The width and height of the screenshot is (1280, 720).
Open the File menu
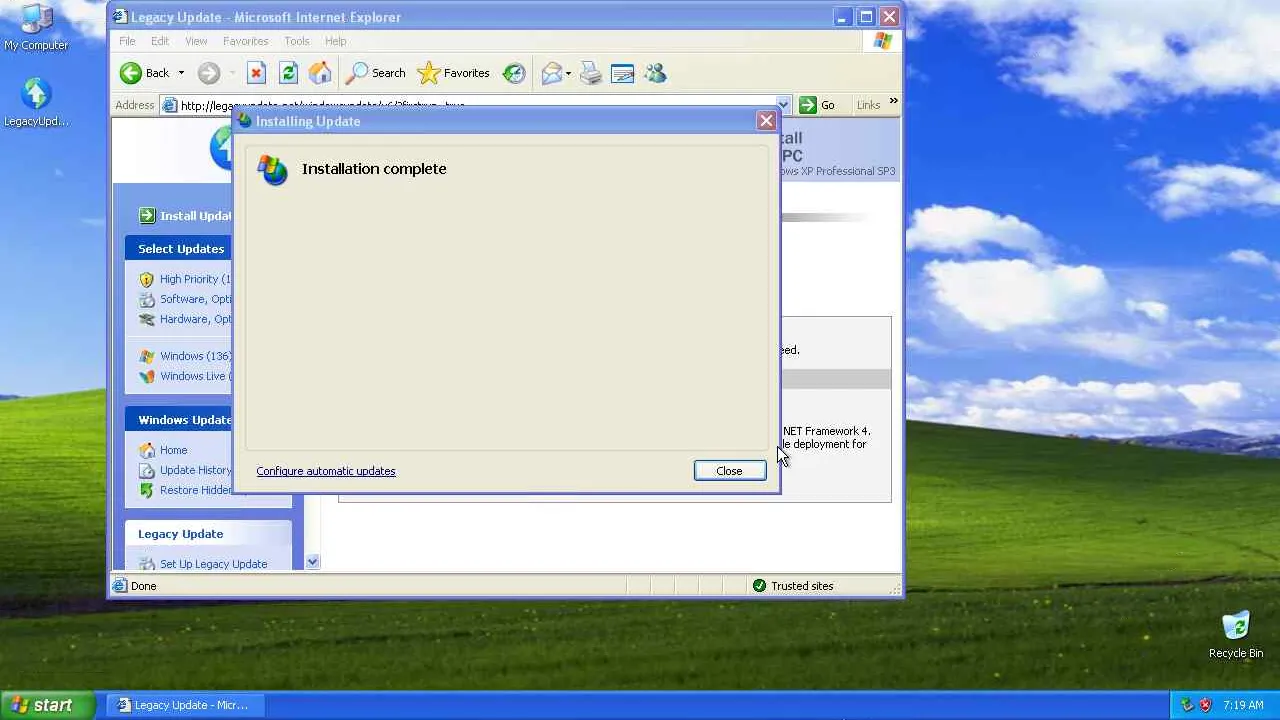(127, 41)
